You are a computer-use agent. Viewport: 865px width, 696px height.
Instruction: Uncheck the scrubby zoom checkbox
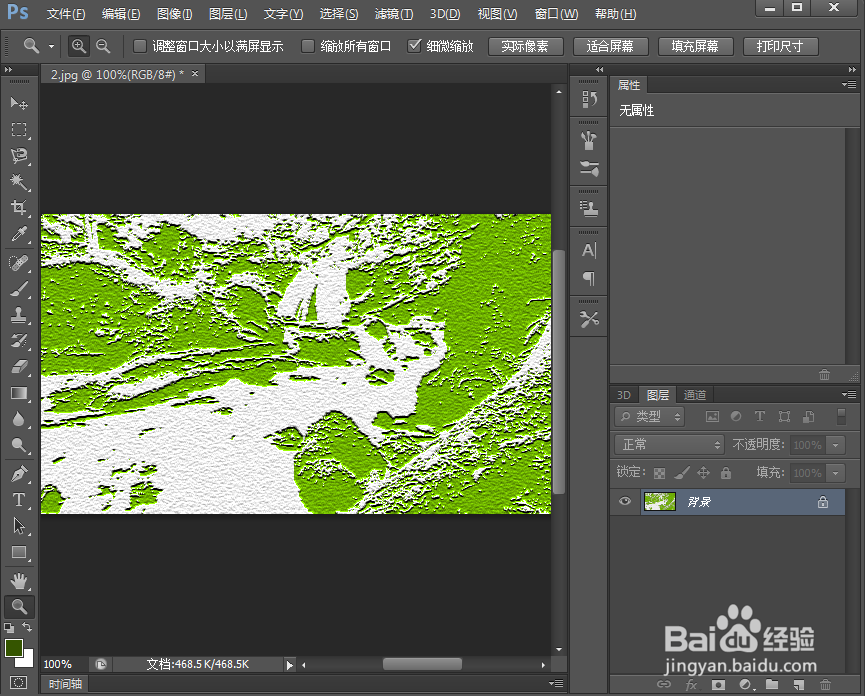click(414, 46)
